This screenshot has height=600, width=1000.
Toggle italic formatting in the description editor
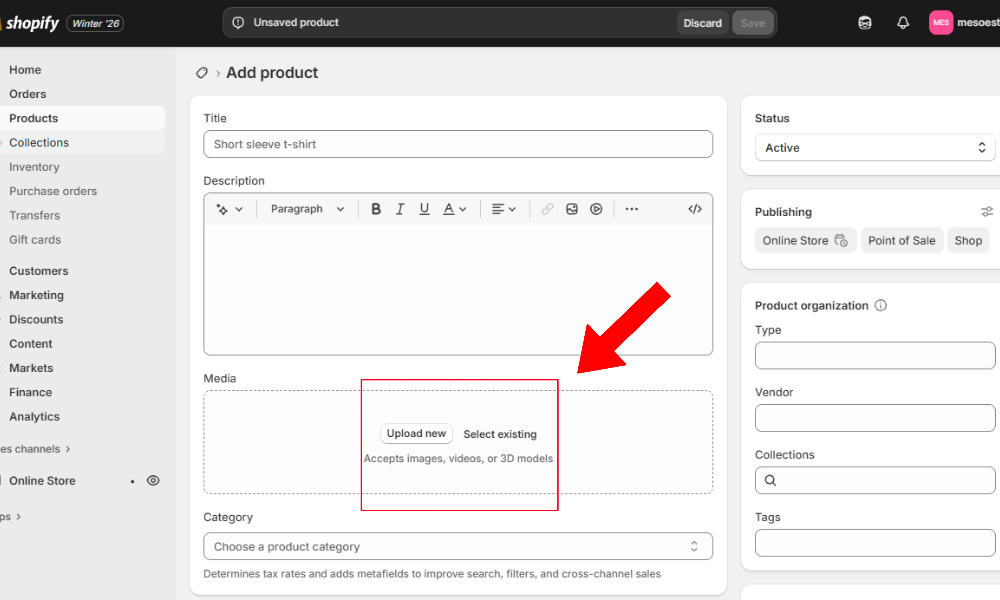pos(400,209)
